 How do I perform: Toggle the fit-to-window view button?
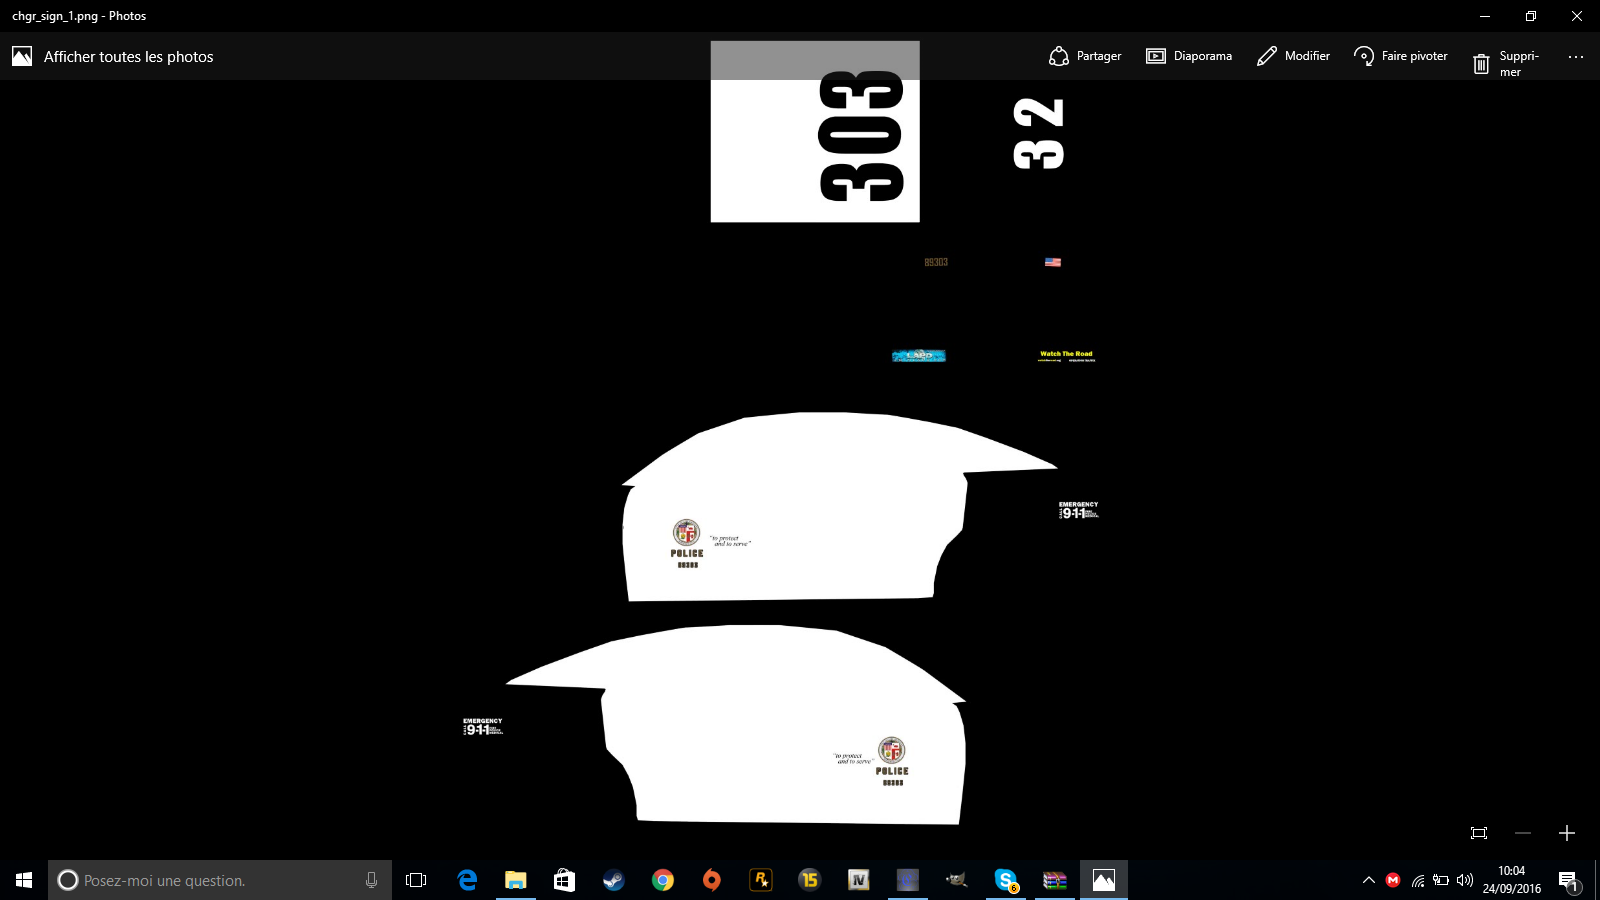click(1479, 833)
